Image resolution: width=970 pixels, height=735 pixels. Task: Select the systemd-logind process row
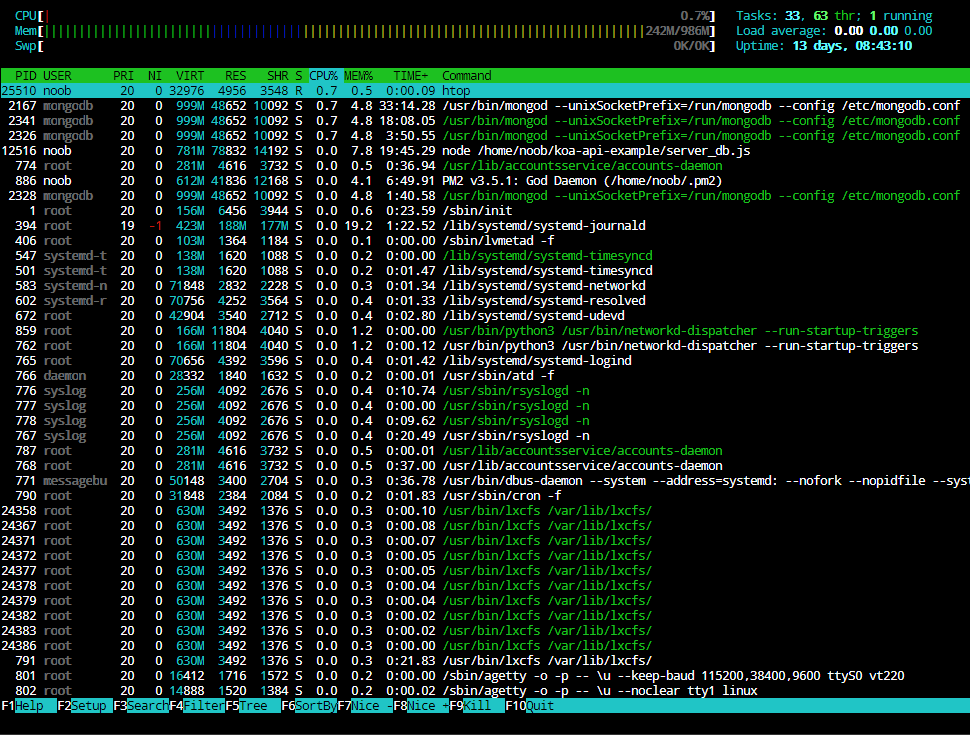pyautogui.click(x=485, y=361)
